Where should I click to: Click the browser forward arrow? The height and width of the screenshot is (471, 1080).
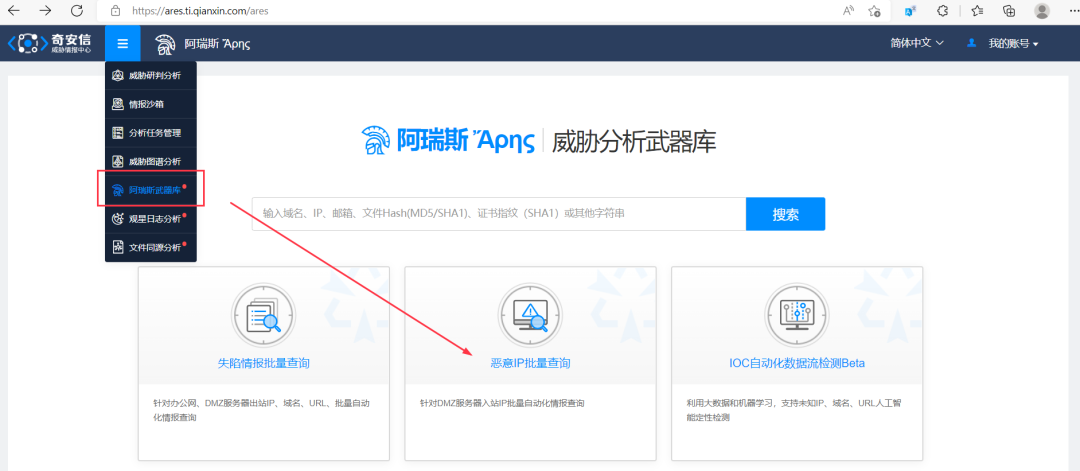[45, 10]
